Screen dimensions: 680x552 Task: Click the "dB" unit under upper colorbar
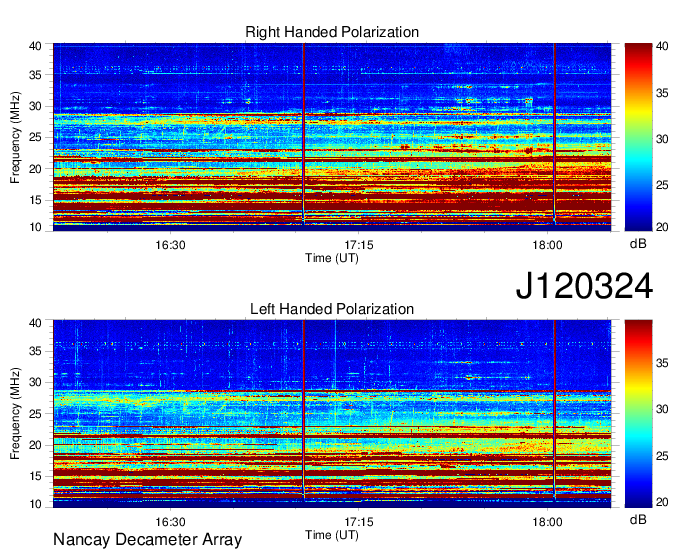[x=638, y=244]
